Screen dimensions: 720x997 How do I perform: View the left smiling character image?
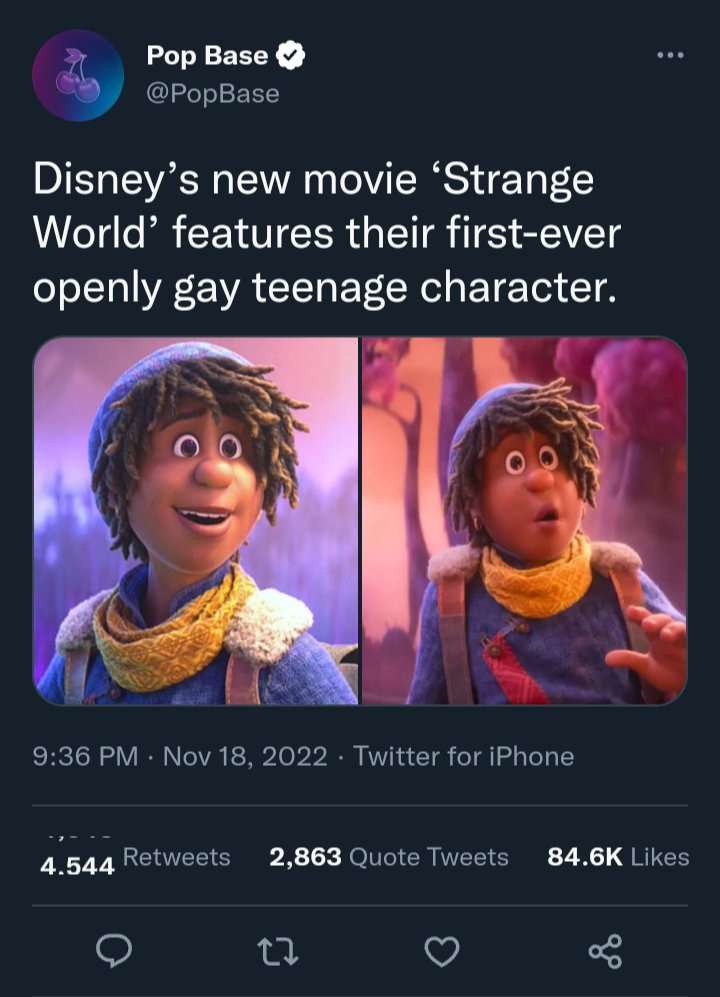(195, 521)
